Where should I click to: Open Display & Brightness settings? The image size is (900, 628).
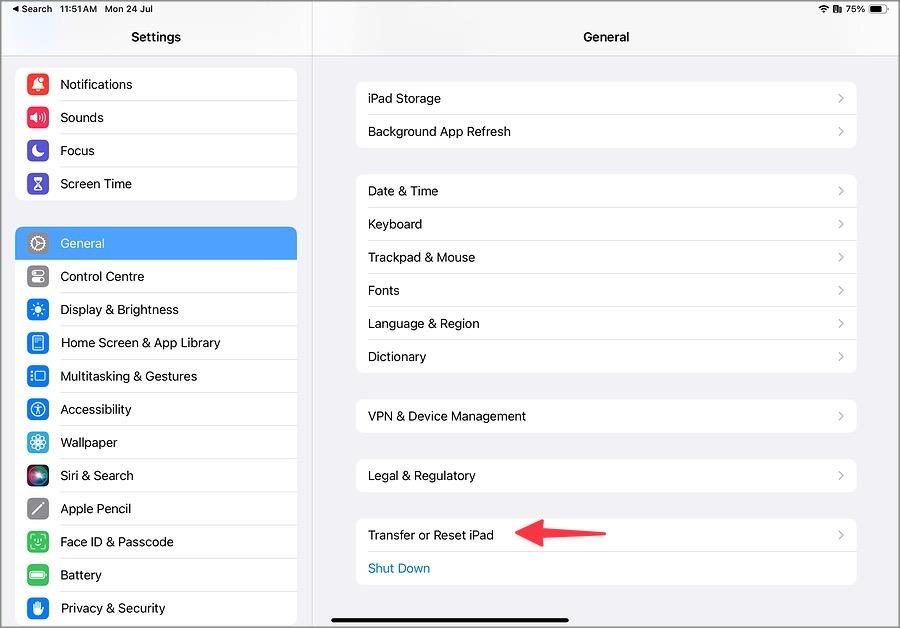pos(156,310)
